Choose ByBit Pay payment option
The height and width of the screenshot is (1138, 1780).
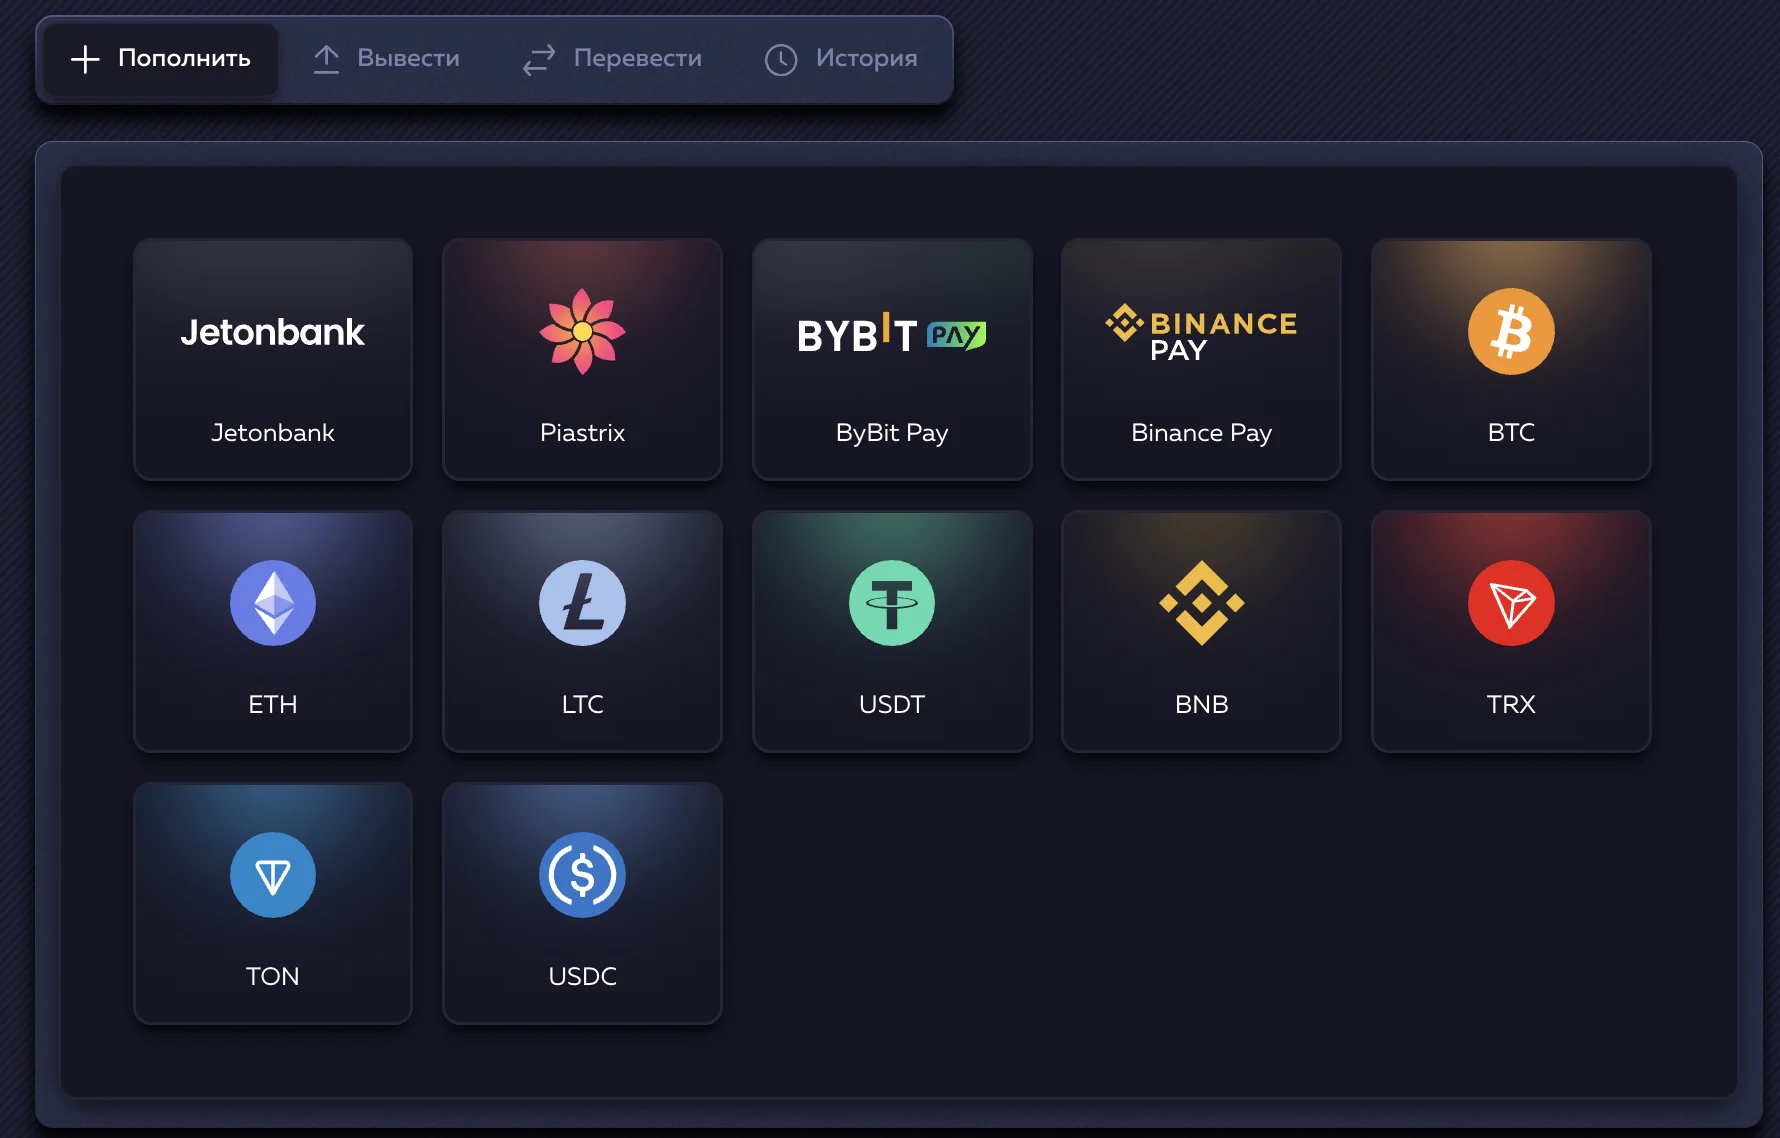tap(892, 359)
